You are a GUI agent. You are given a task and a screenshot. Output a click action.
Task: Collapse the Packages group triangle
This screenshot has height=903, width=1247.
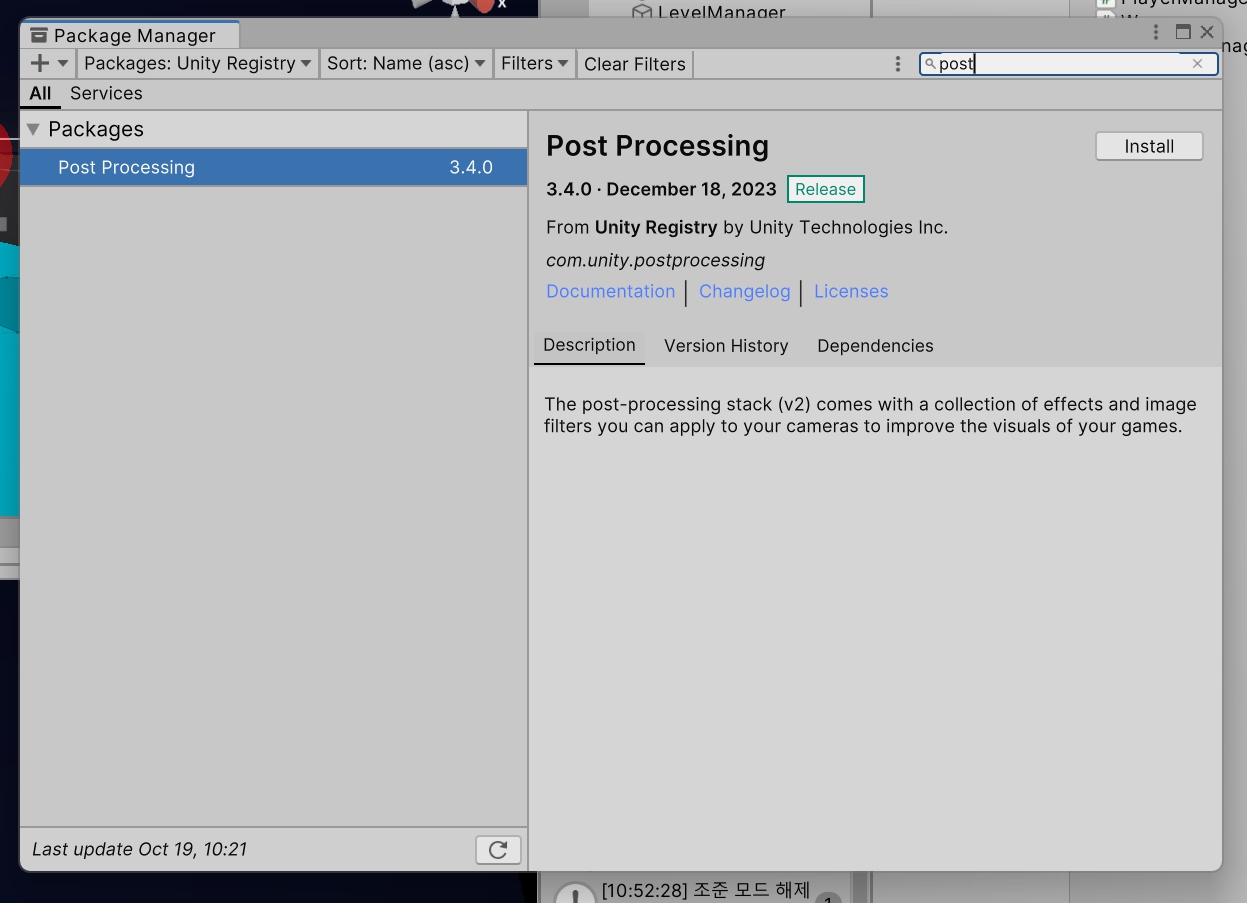click(33, 129)
